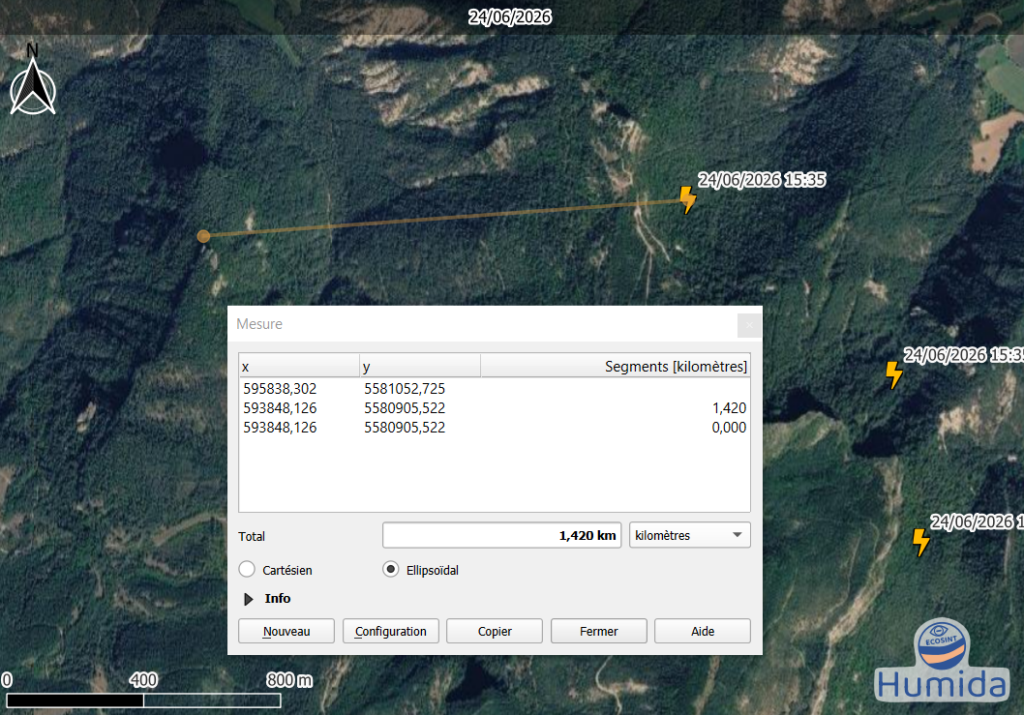Click the middle lightning strike icon at right edge
The height and width of the screenshot is (715, 1024).
pos(893,374)
